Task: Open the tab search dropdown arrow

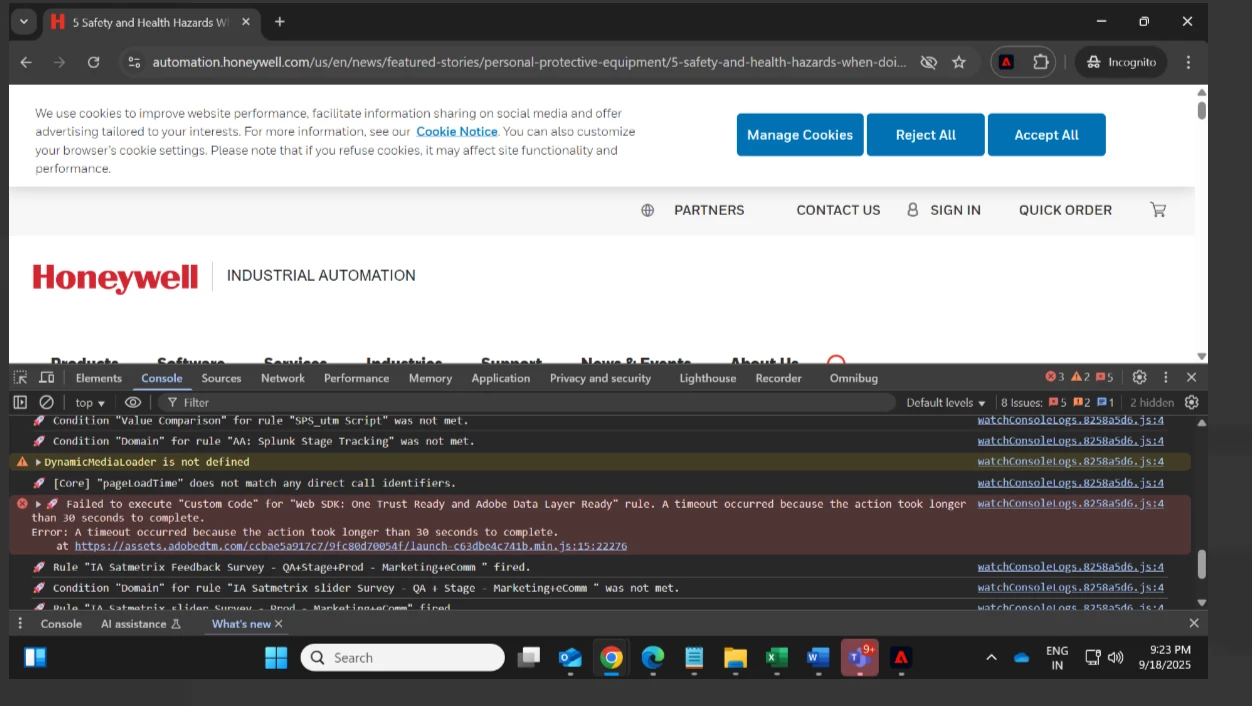Action: (24, 21)
